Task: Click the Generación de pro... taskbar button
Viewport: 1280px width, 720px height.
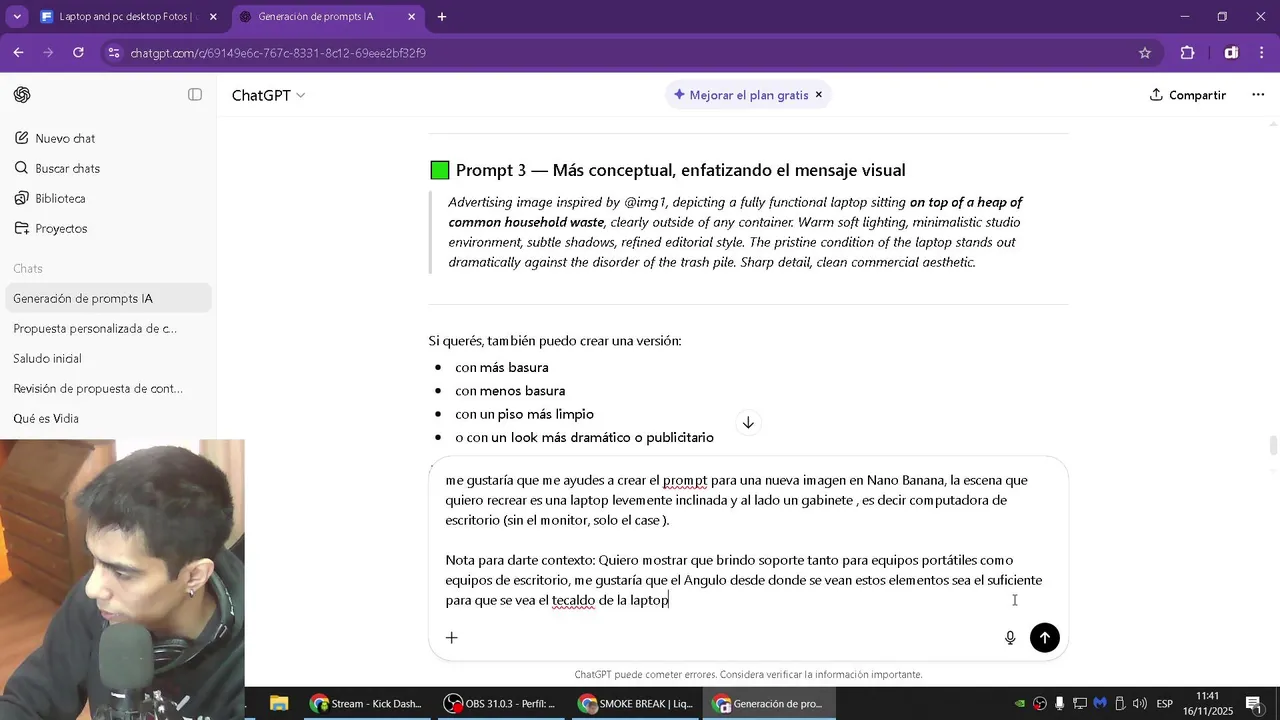Action: [x=770, y=704]
